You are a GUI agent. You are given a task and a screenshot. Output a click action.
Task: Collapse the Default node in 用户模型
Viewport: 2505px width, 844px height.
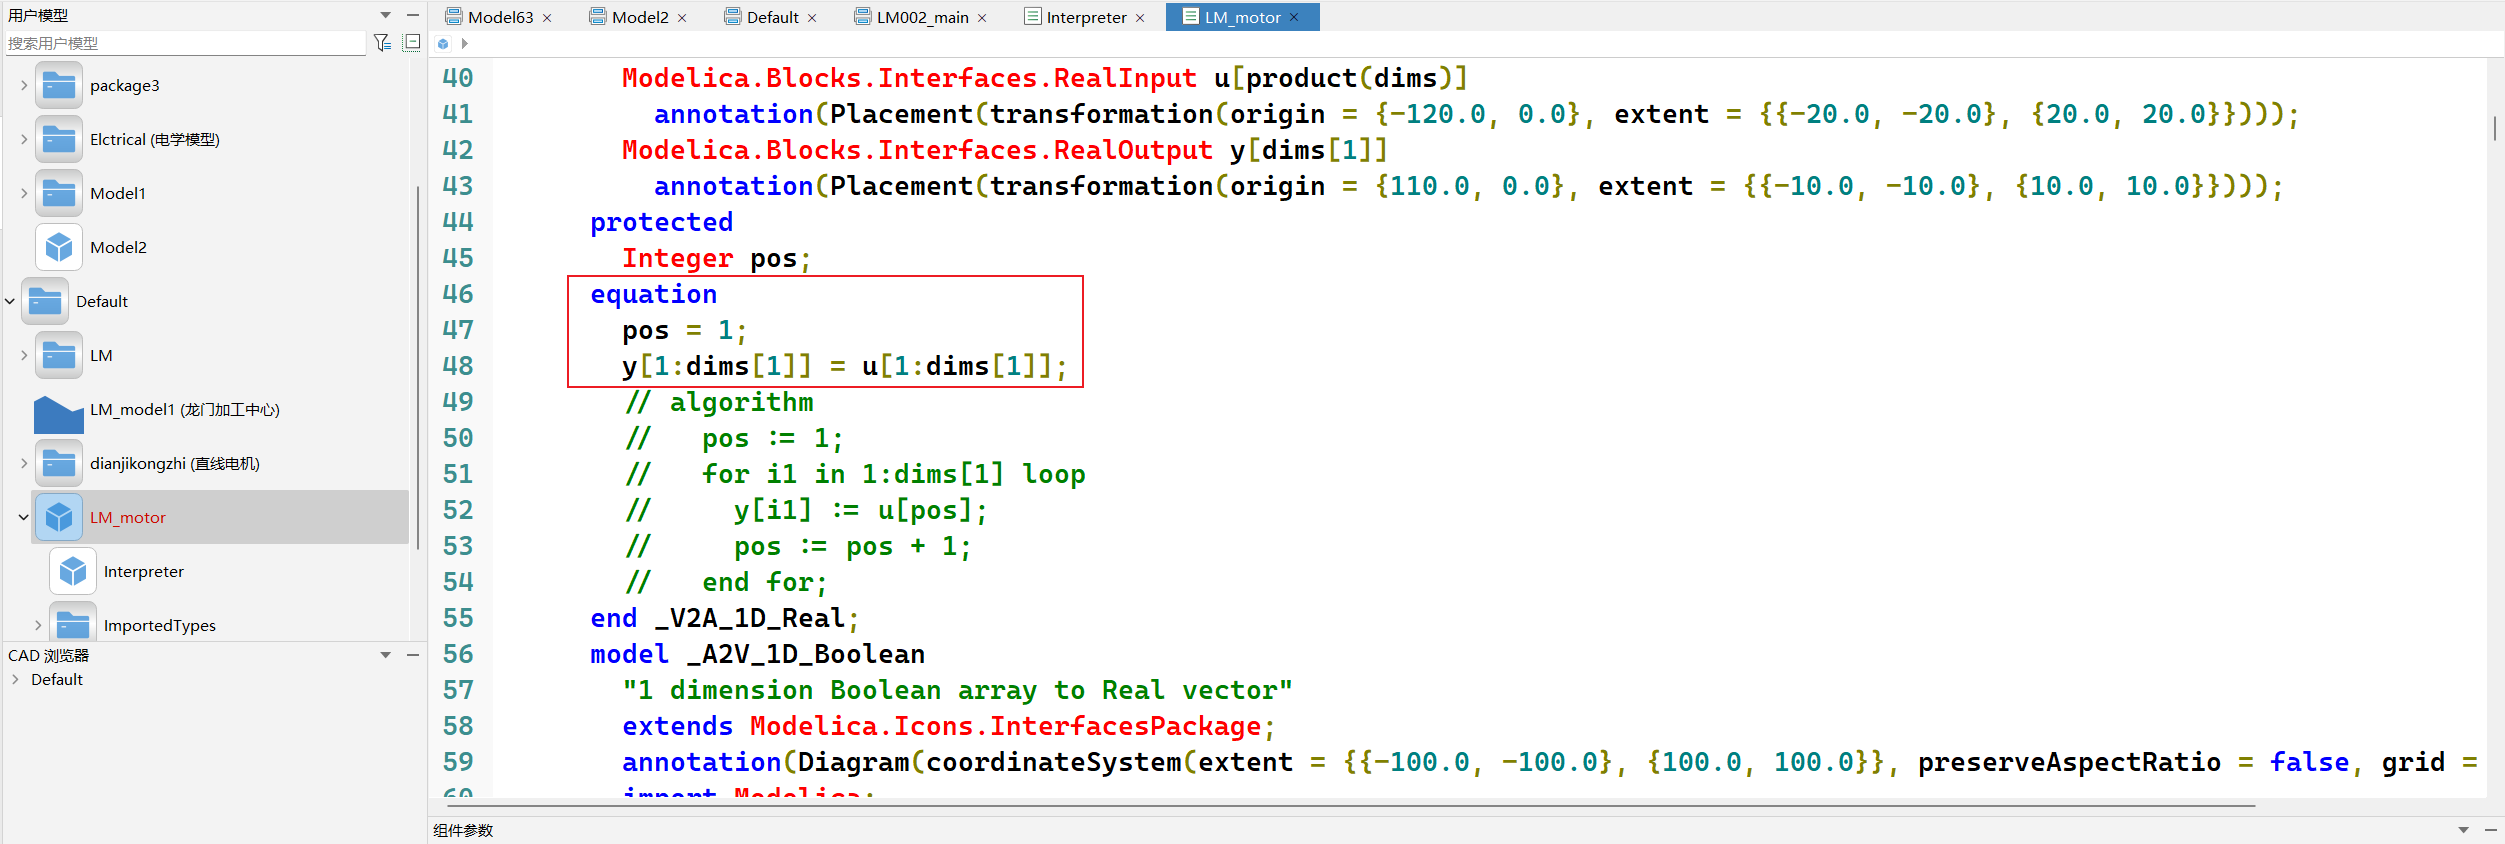point(10,301)
